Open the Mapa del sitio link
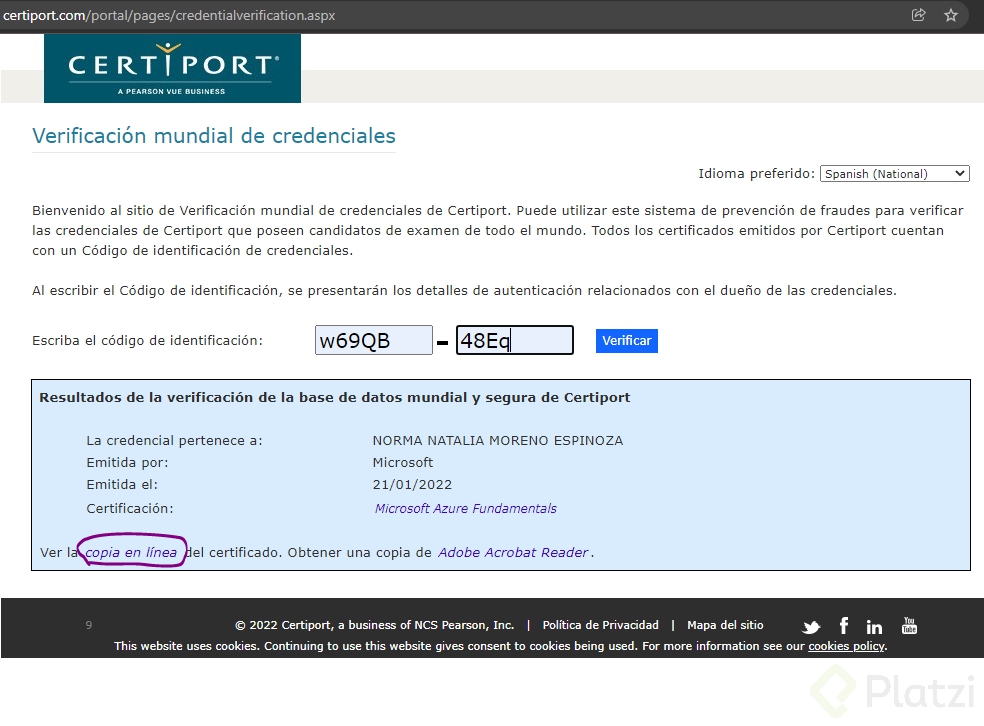 [x=725, y=625]
